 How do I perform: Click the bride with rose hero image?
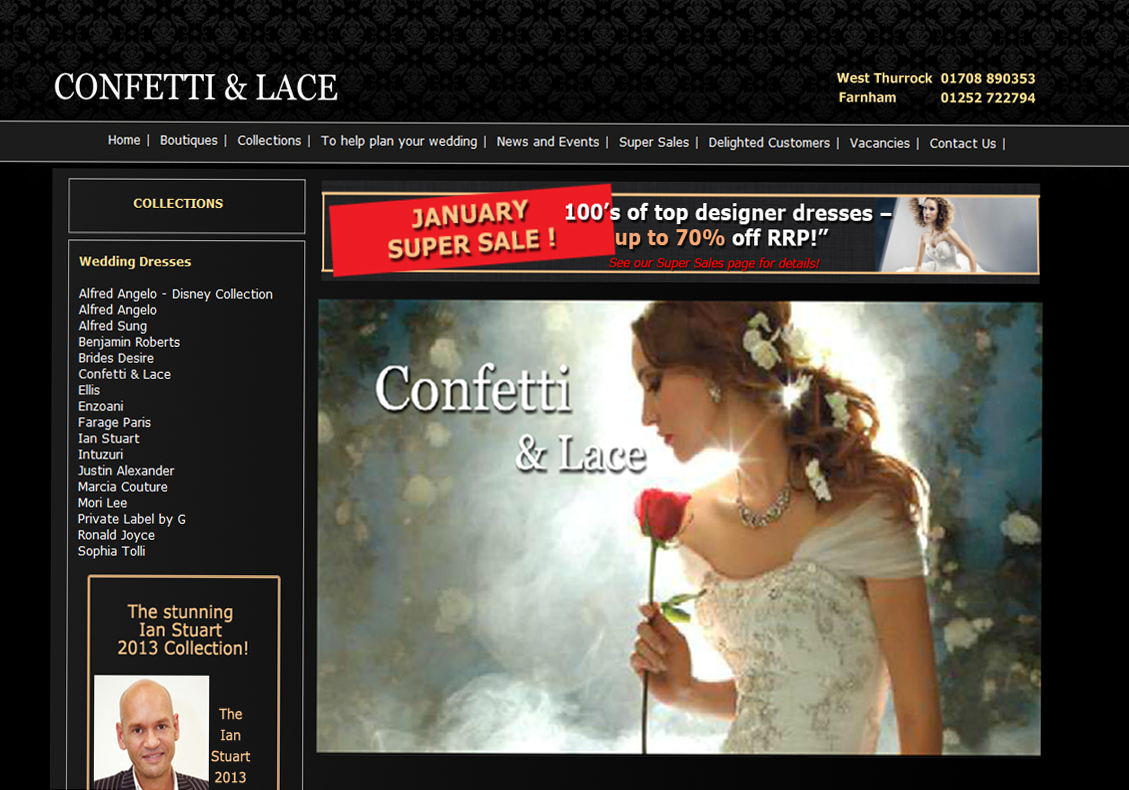point(679,527)
